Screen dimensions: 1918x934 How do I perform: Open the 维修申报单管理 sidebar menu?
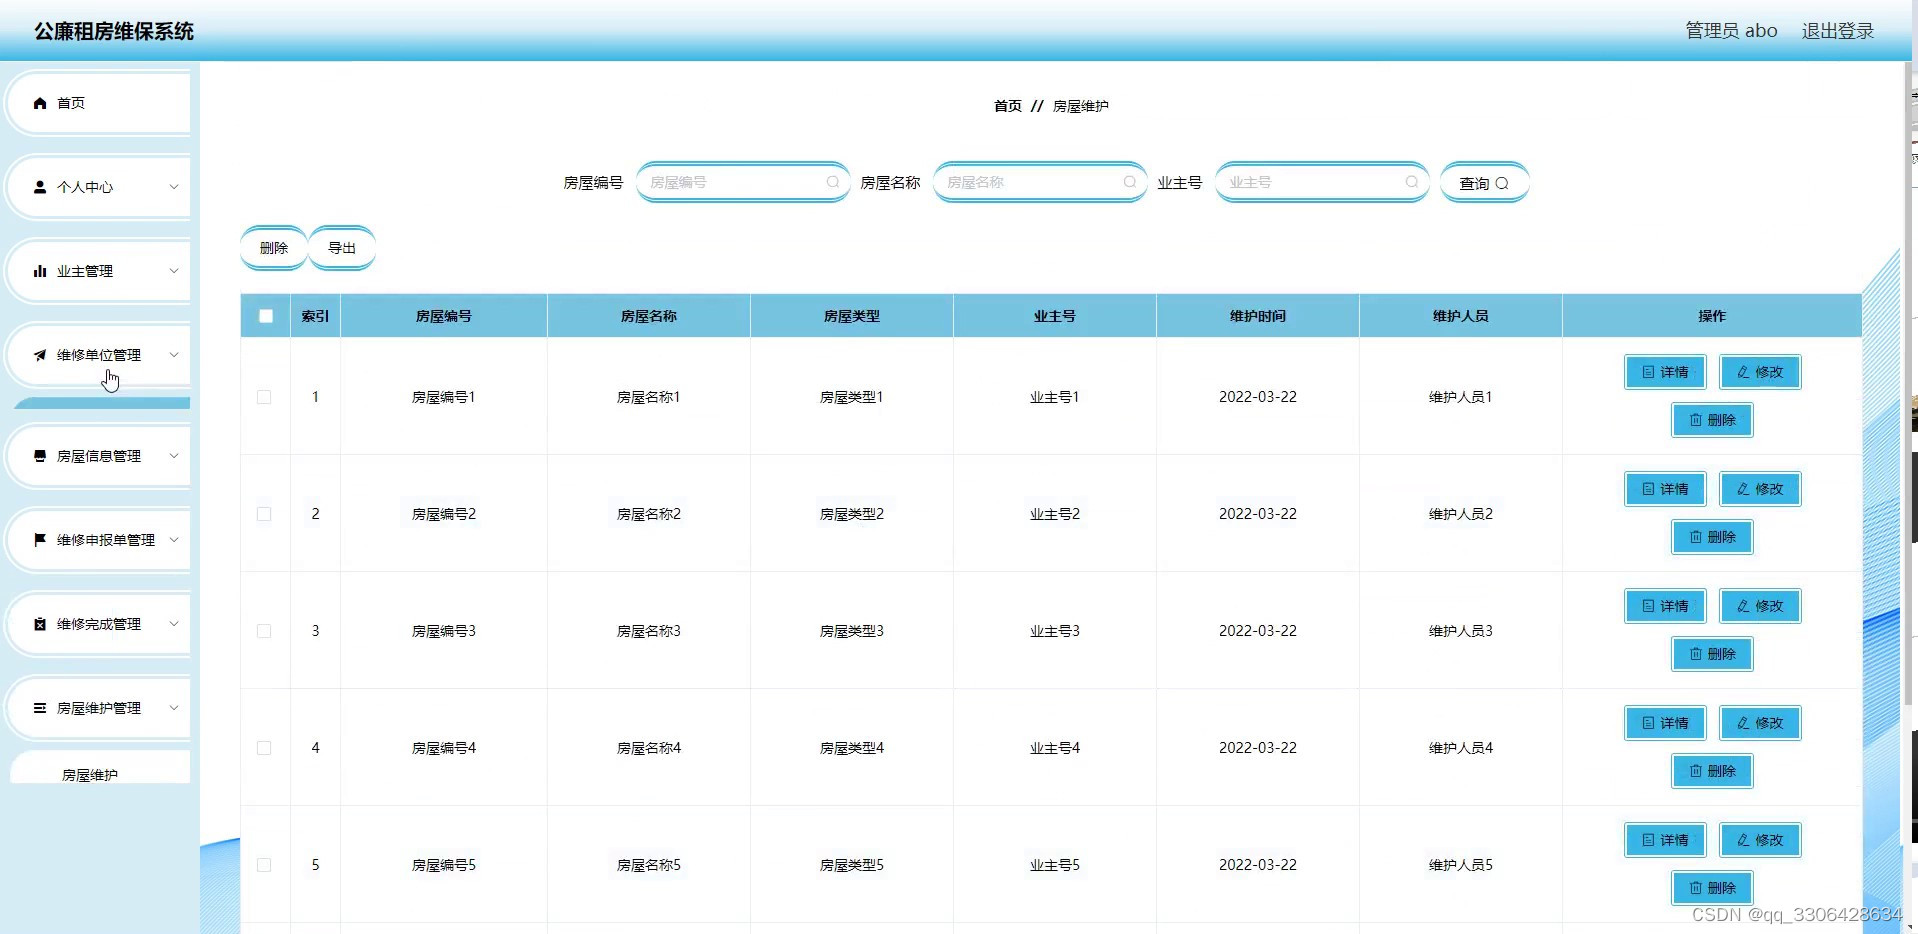(x=98, y=540)
